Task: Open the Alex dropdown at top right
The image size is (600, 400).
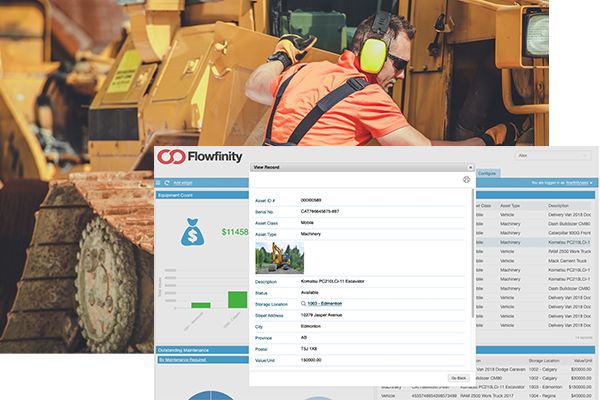Action: [553, 155]
